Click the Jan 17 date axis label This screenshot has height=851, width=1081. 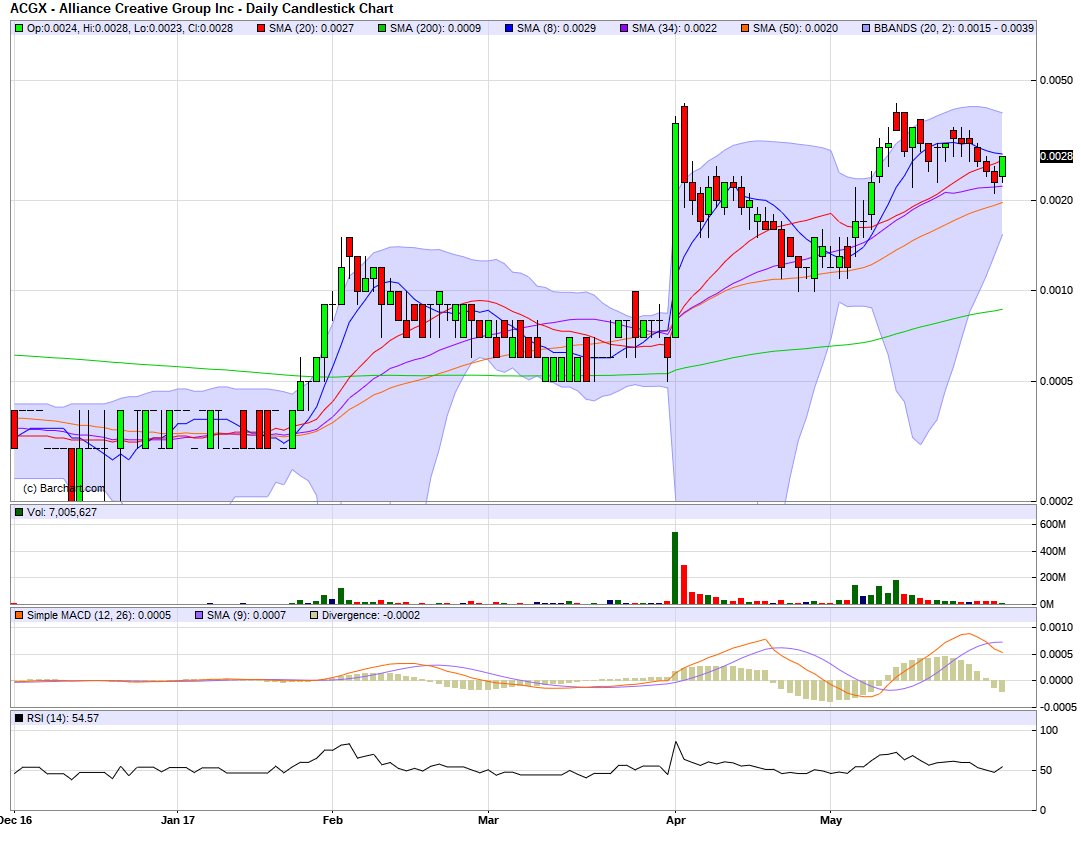point(178,820)
